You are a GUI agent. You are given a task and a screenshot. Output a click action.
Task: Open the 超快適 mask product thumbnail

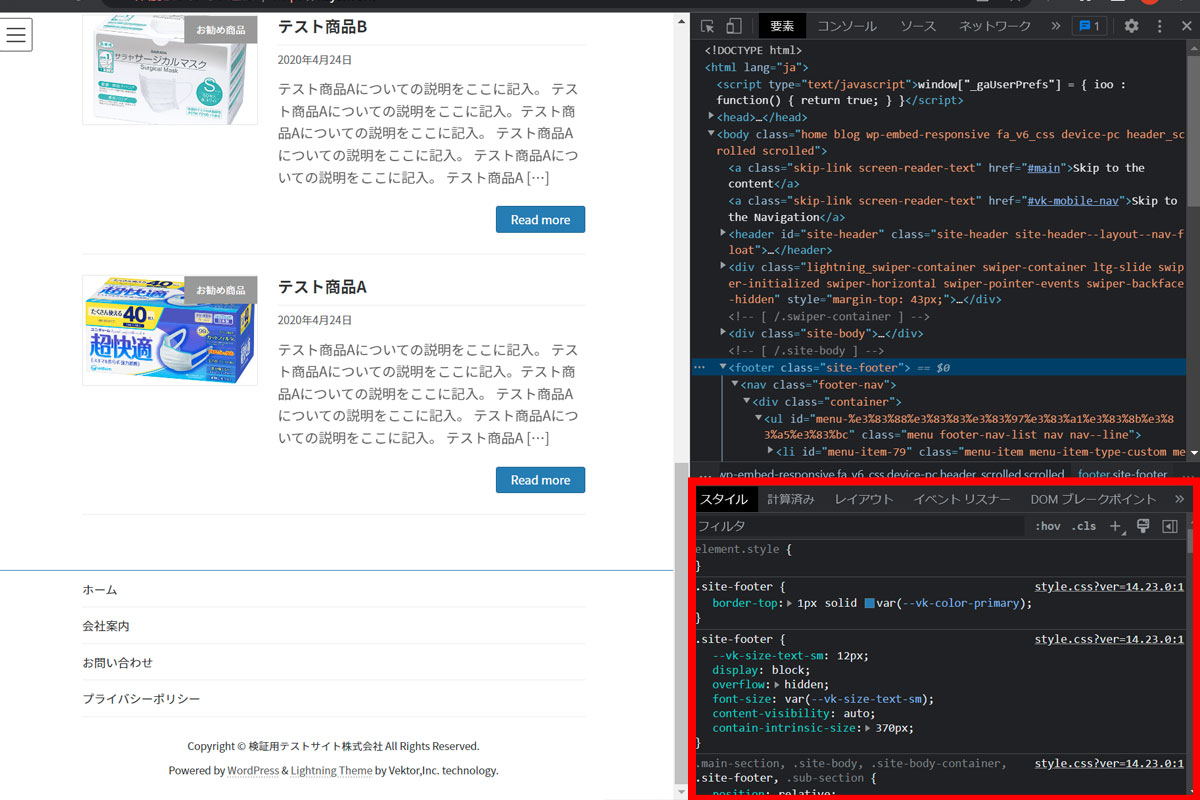coord(170,330)
